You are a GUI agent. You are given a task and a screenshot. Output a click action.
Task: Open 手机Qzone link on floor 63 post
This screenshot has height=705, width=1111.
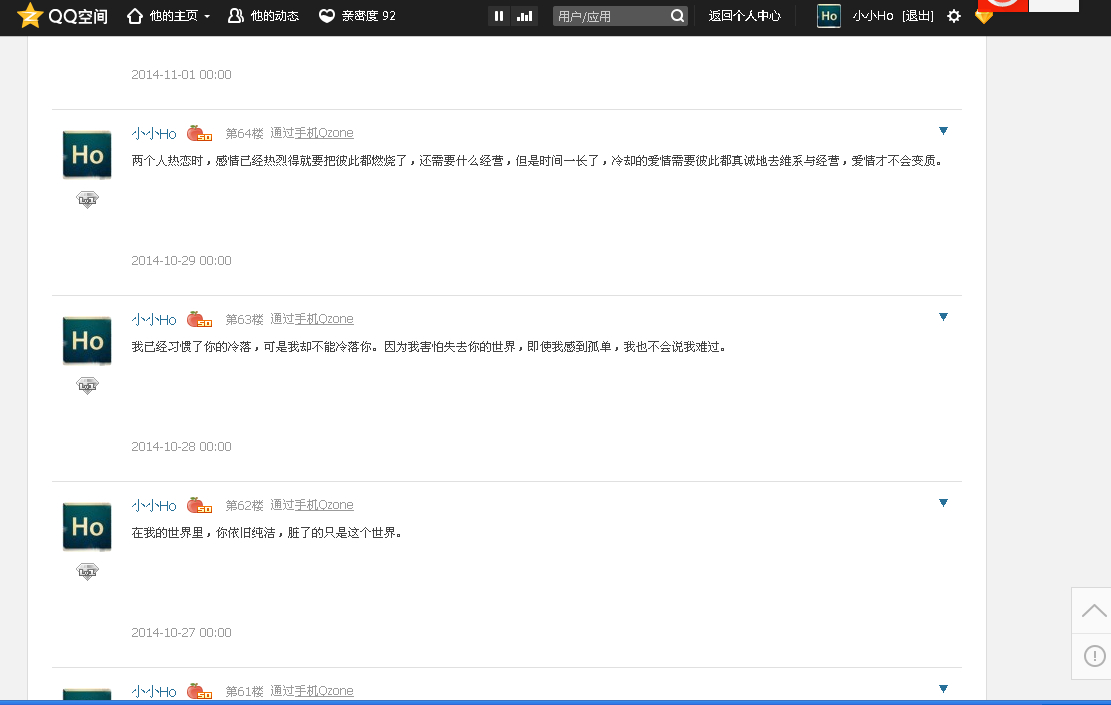pos(324,319)
